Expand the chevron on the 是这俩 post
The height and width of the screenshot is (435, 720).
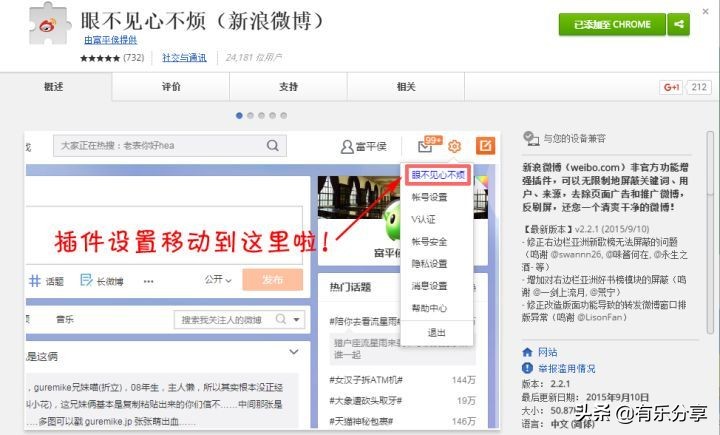click(294, 352)
